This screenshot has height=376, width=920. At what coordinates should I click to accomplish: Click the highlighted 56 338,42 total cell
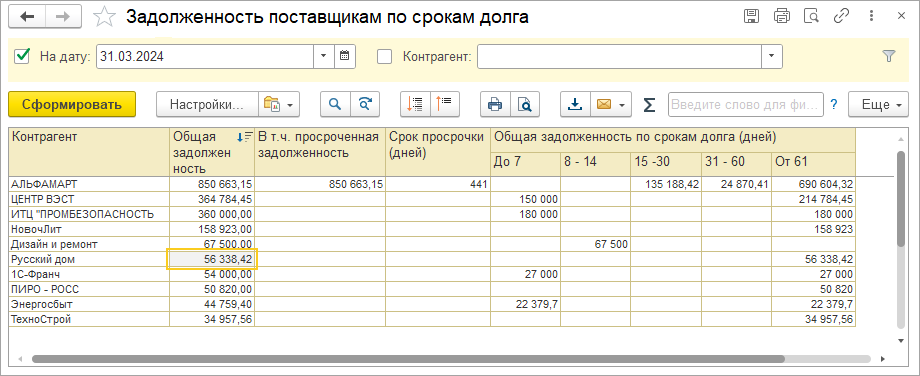(212, 259)
